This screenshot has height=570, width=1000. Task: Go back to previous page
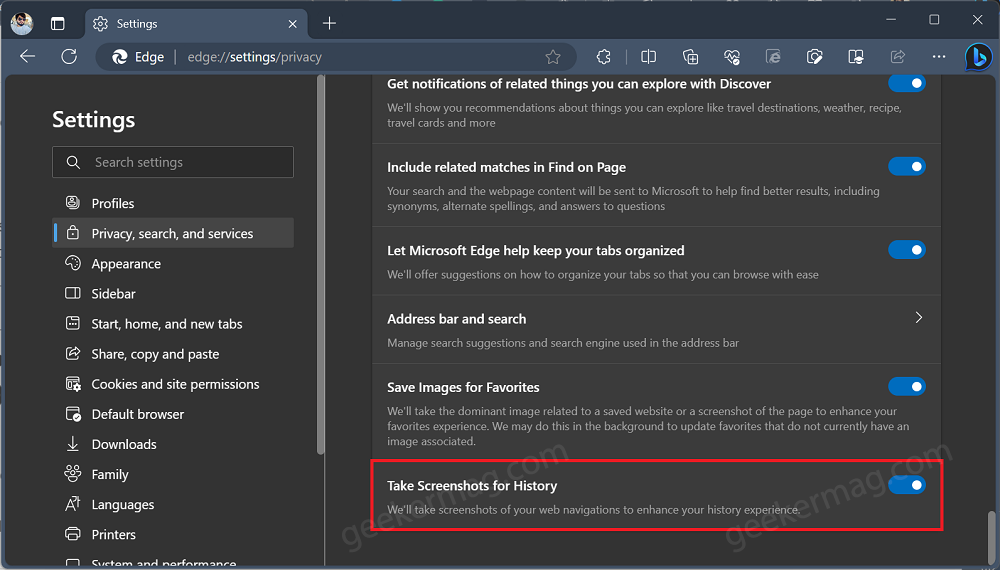tap(27, 57)
